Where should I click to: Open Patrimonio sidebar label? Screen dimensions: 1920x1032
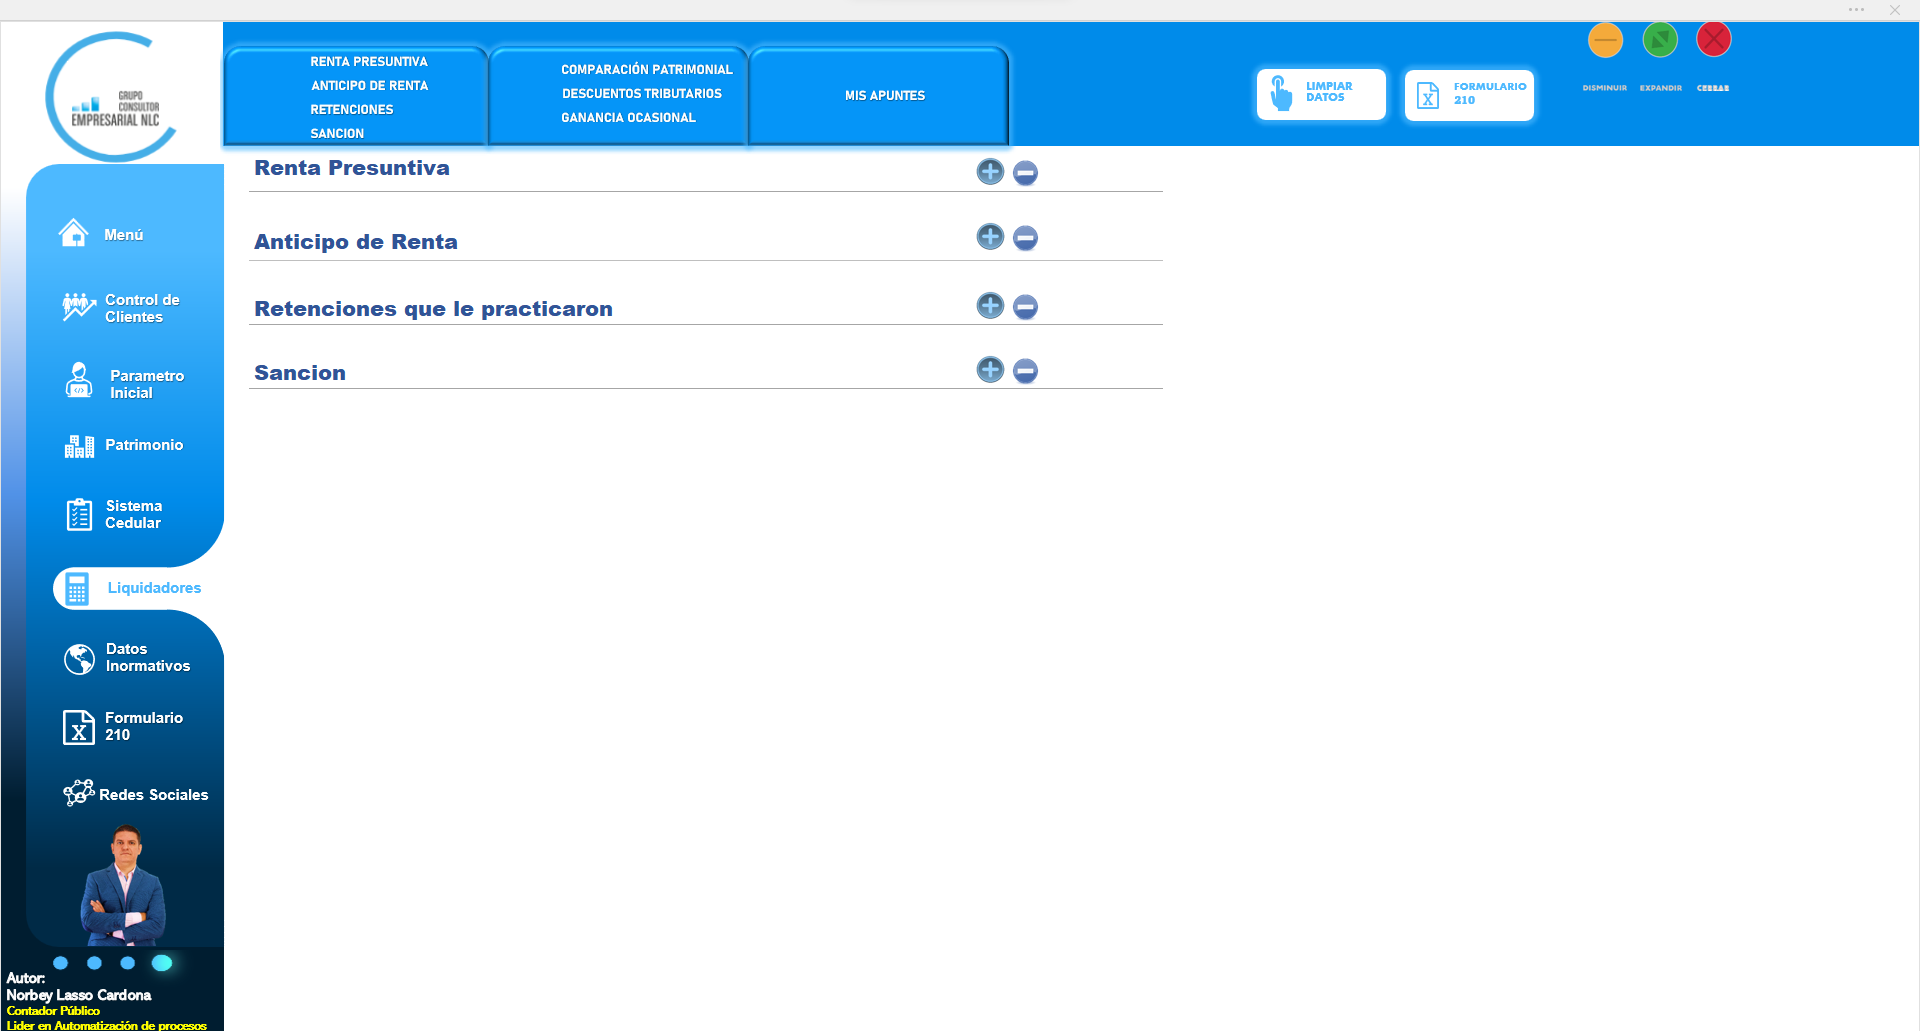(x=144, y=445)
